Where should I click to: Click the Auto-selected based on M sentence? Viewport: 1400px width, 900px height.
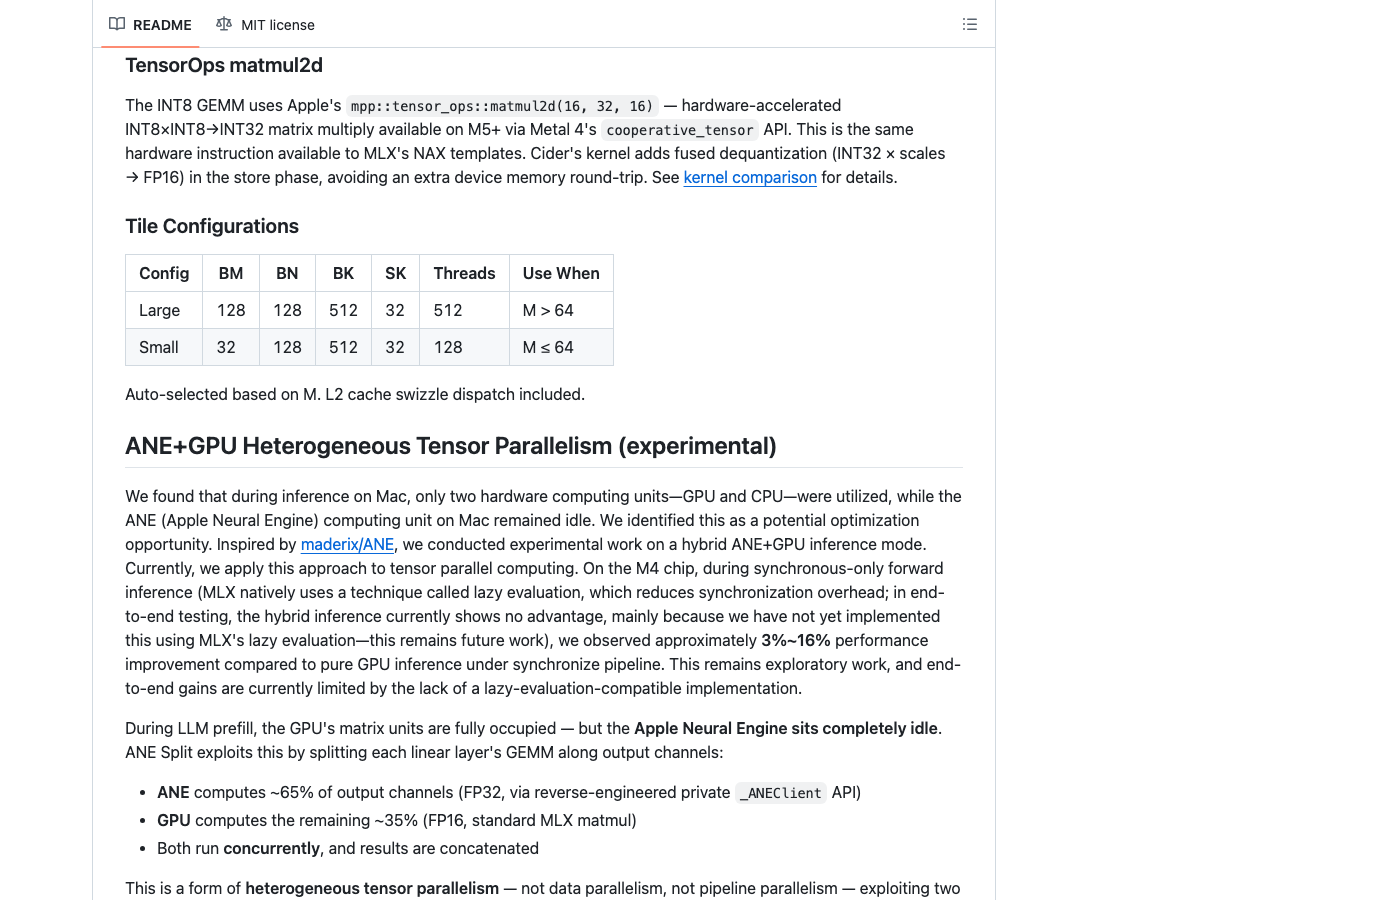355,394
